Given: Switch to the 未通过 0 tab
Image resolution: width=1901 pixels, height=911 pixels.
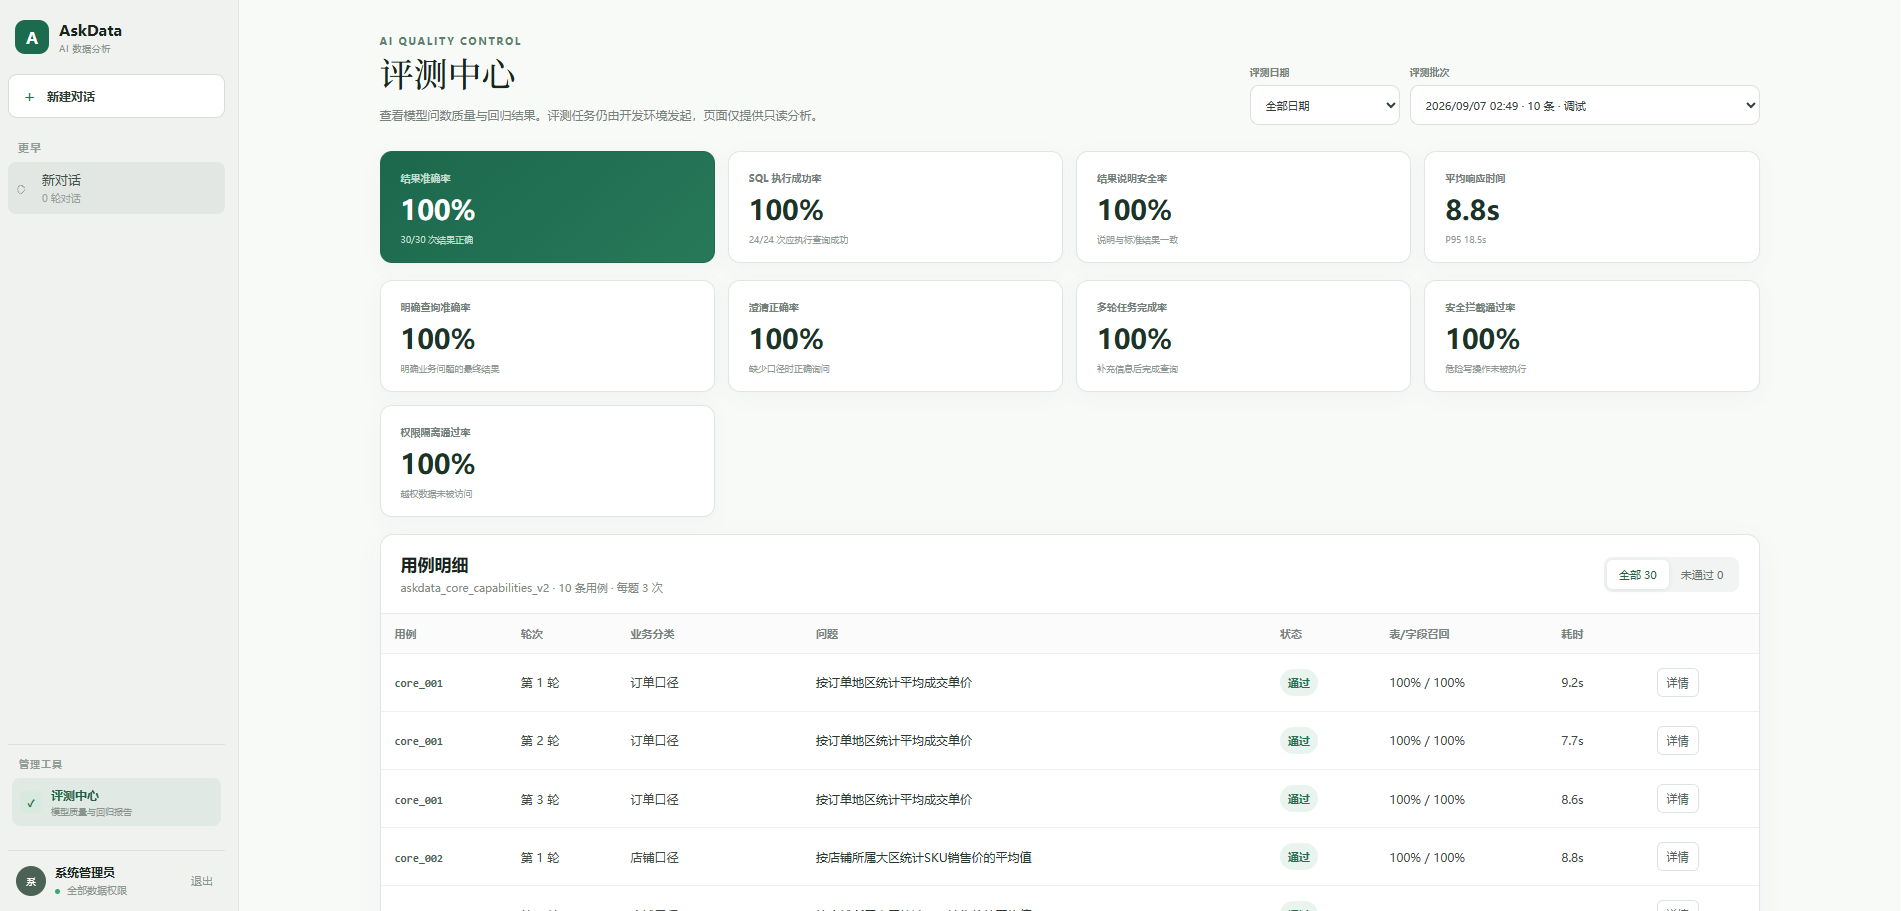Looking at the screenshot, I should [x=1701, y=575].
